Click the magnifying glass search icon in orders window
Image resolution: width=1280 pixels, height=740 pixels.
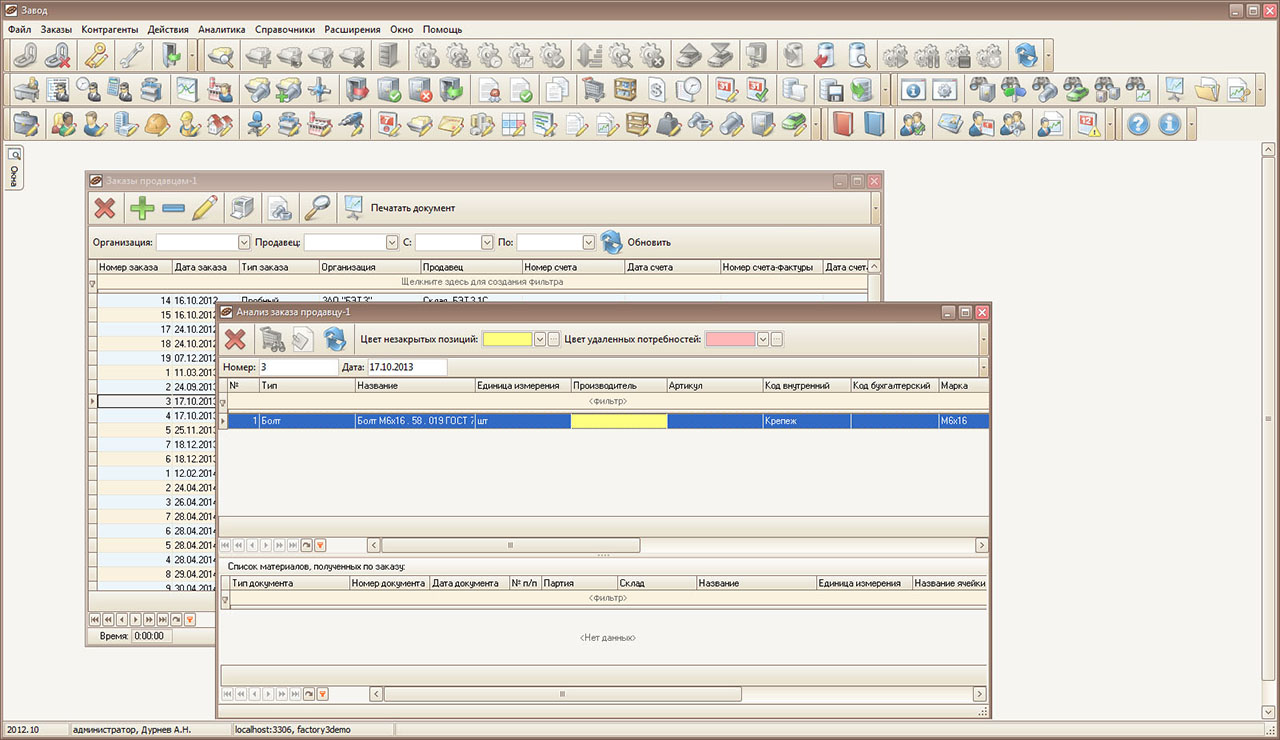click(x=317, y=208)
